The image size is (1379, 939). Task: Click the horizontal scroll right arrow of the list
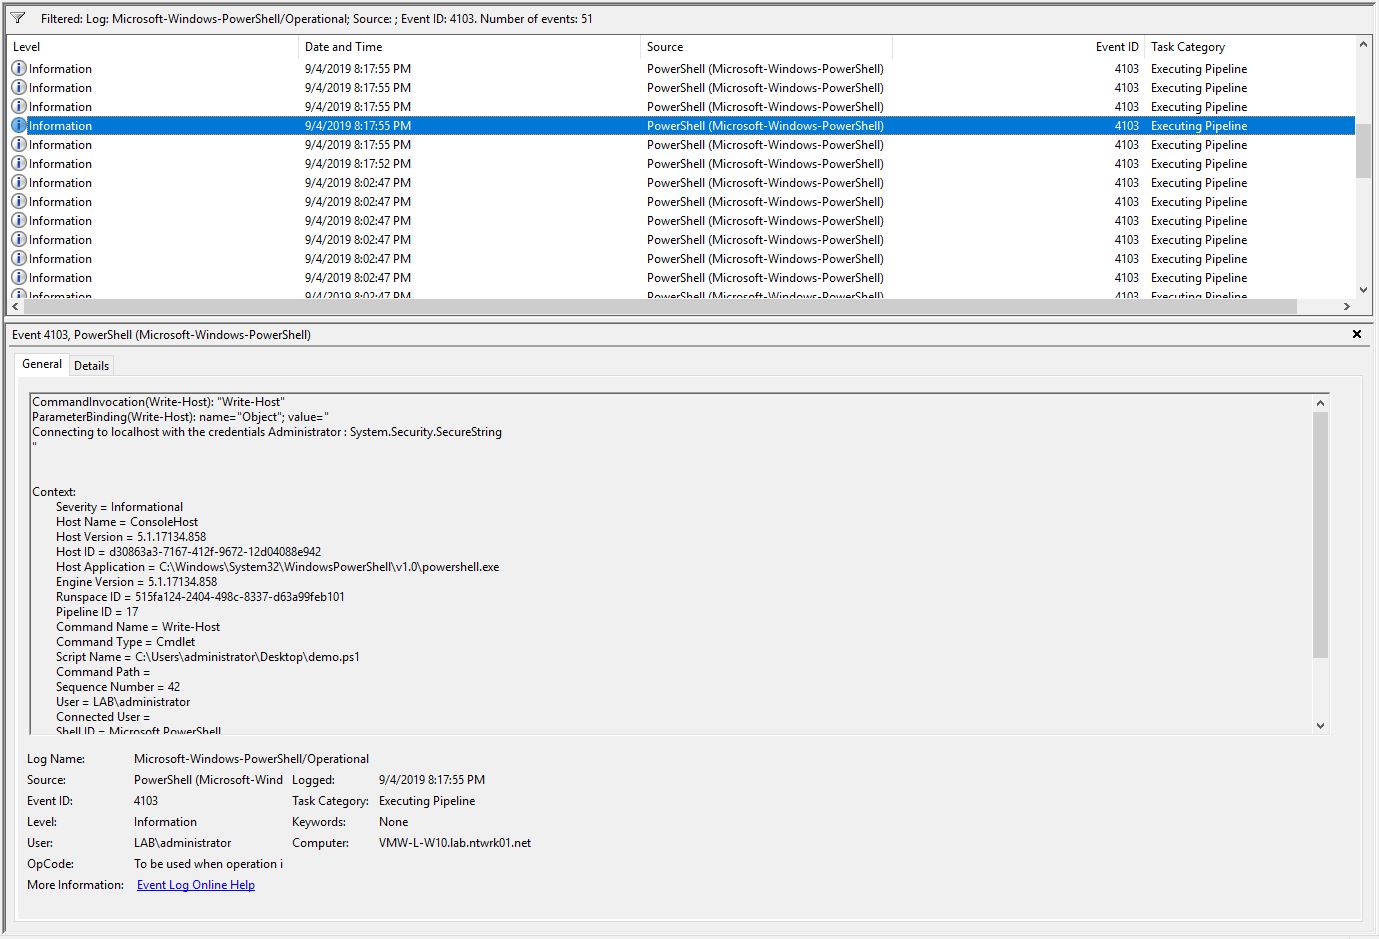tap(1347, 306)
